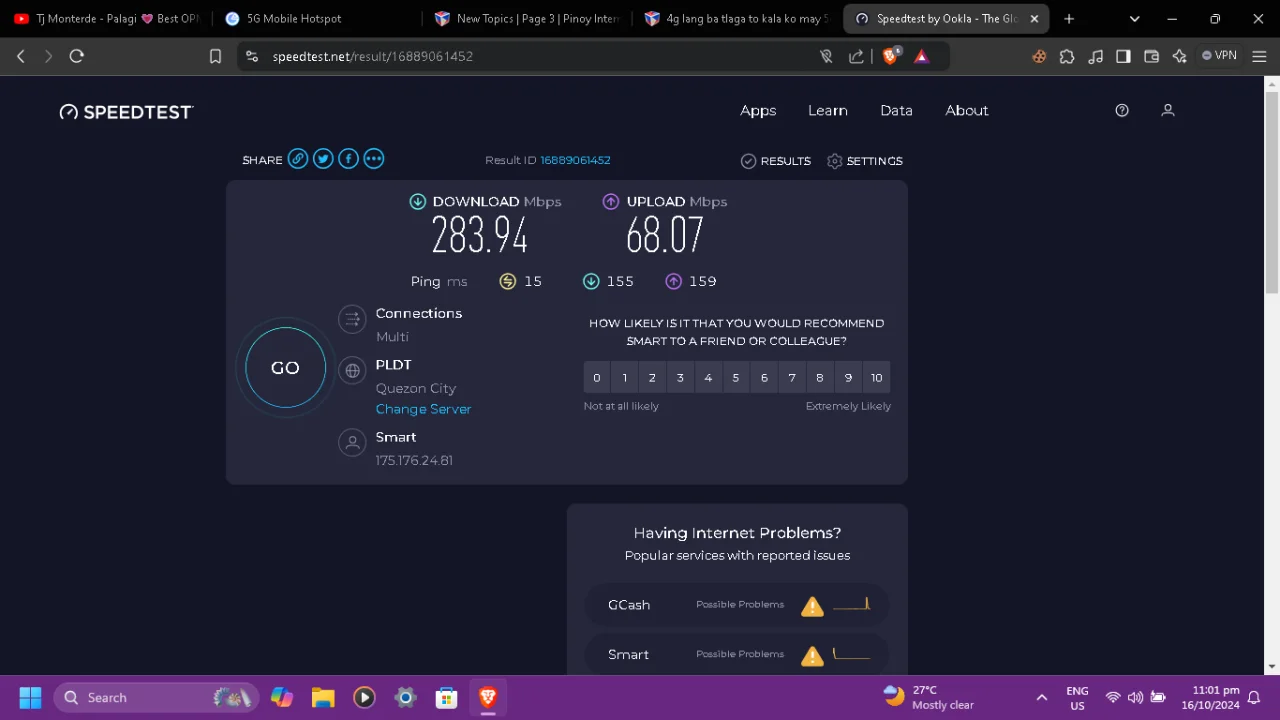Viewport: 1280px width, 720px height.
Task: Click Change Server link
Action: [x=423, y=409]
